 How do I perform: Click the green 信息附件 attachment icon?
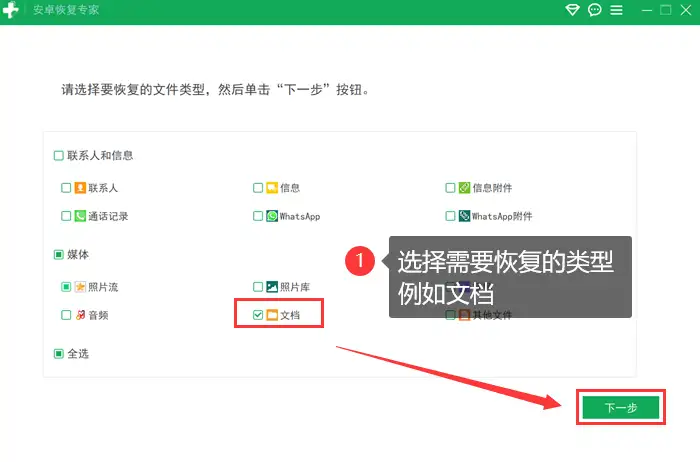point(464,188)
